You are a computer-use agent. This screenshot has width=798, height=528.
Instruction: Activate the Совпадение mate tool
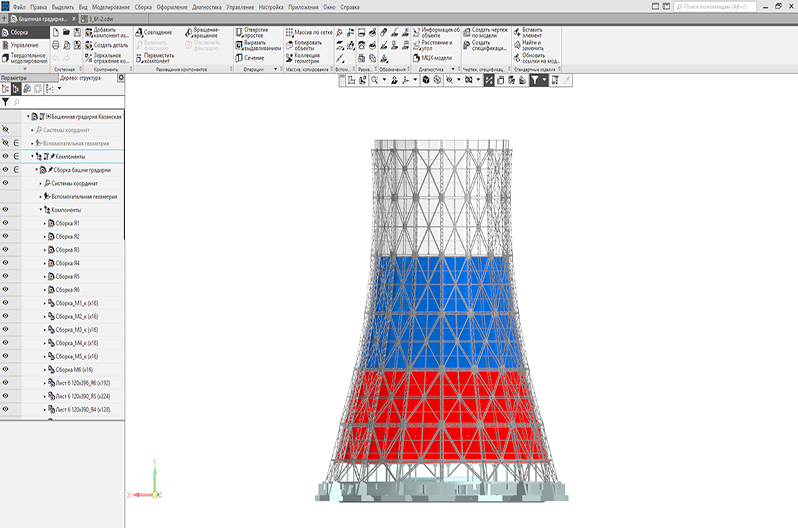pyautogui.click(x=158, y=32)
